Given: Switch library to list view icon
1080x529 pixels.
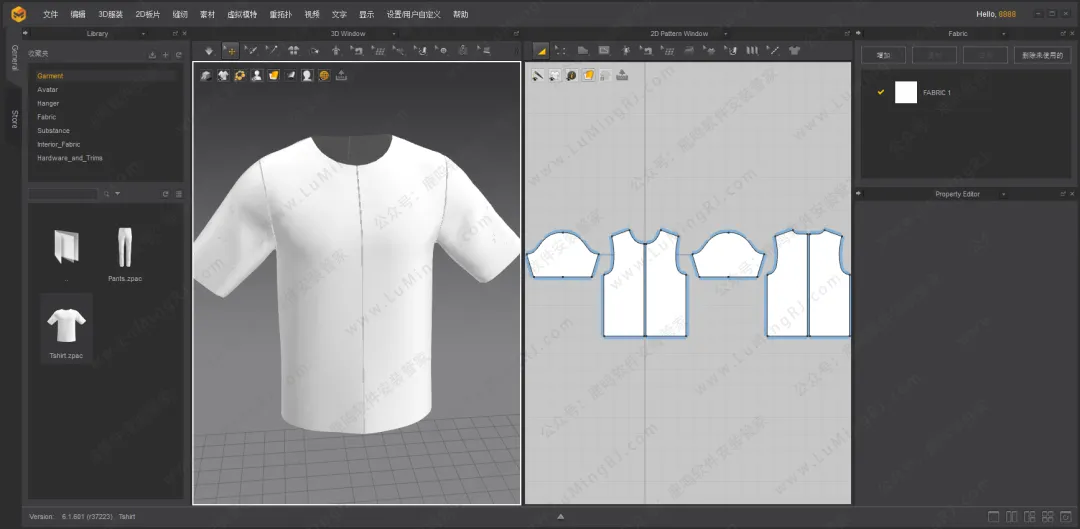Looking at the screenshot, I should pyautogui.click(x=179, y=194).
